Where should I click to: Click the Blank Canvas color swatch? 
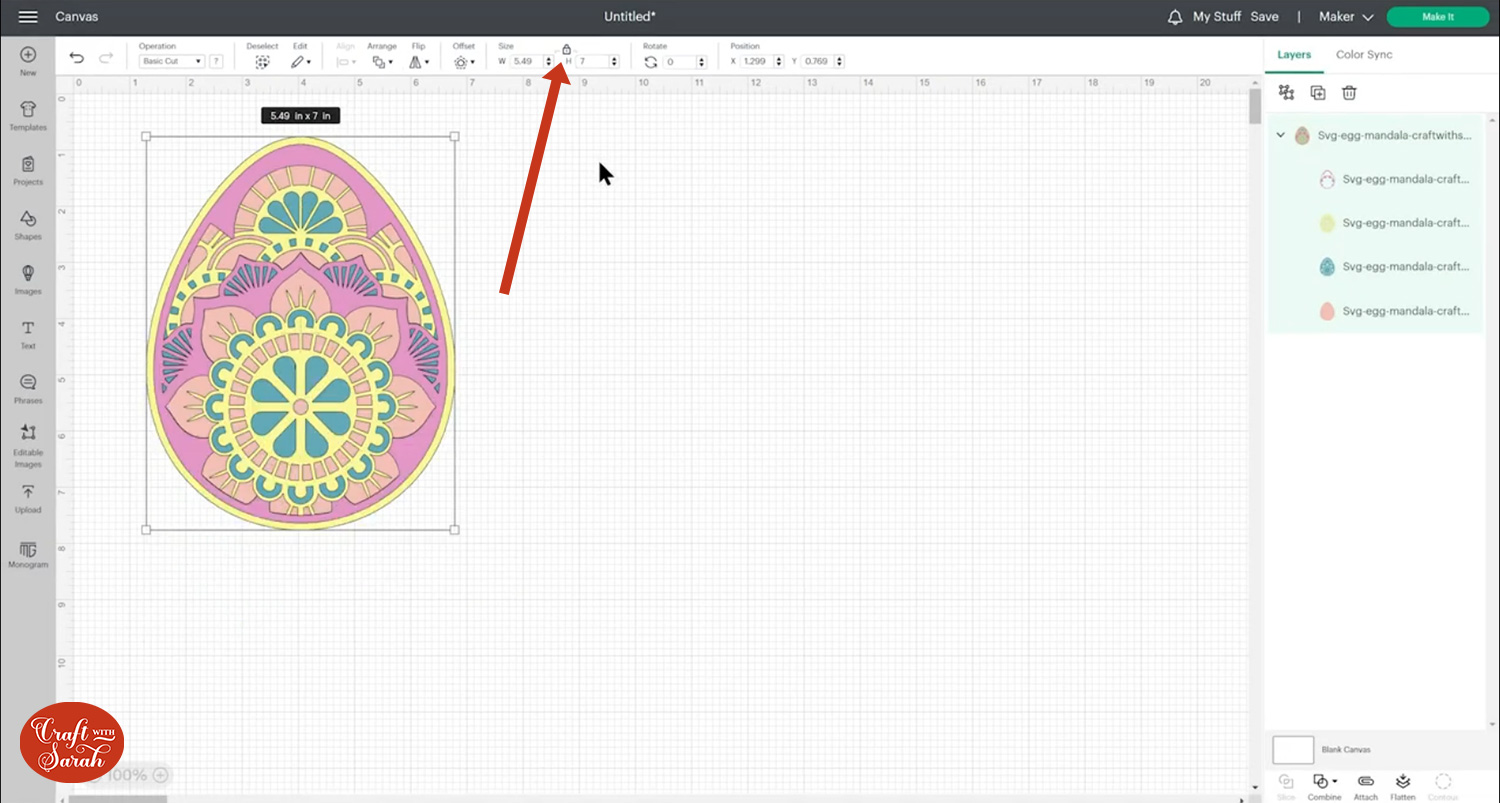(x=1293, y=750)
